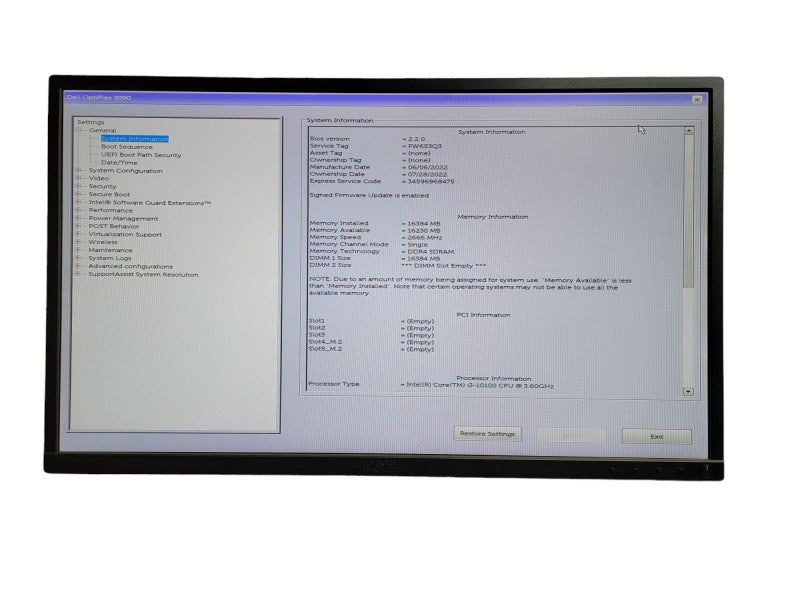800x600 pixels.
Task: Click the Ownership Date value
Action: point(427,174)
